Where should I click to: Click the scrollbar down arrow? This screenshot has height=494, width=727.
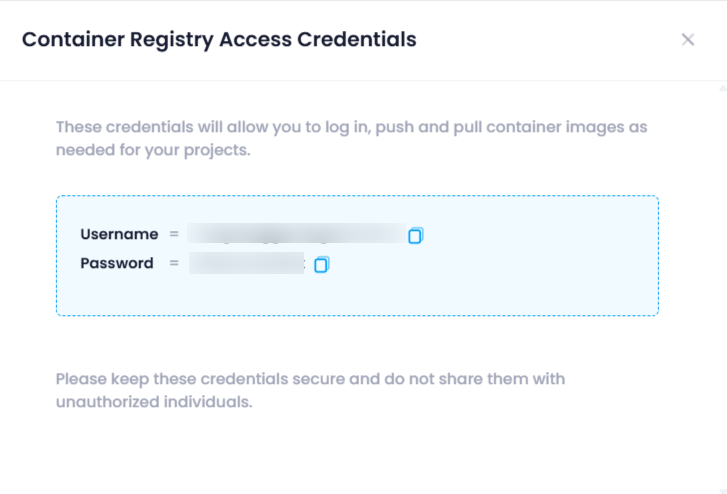click(x=722, y=490)
